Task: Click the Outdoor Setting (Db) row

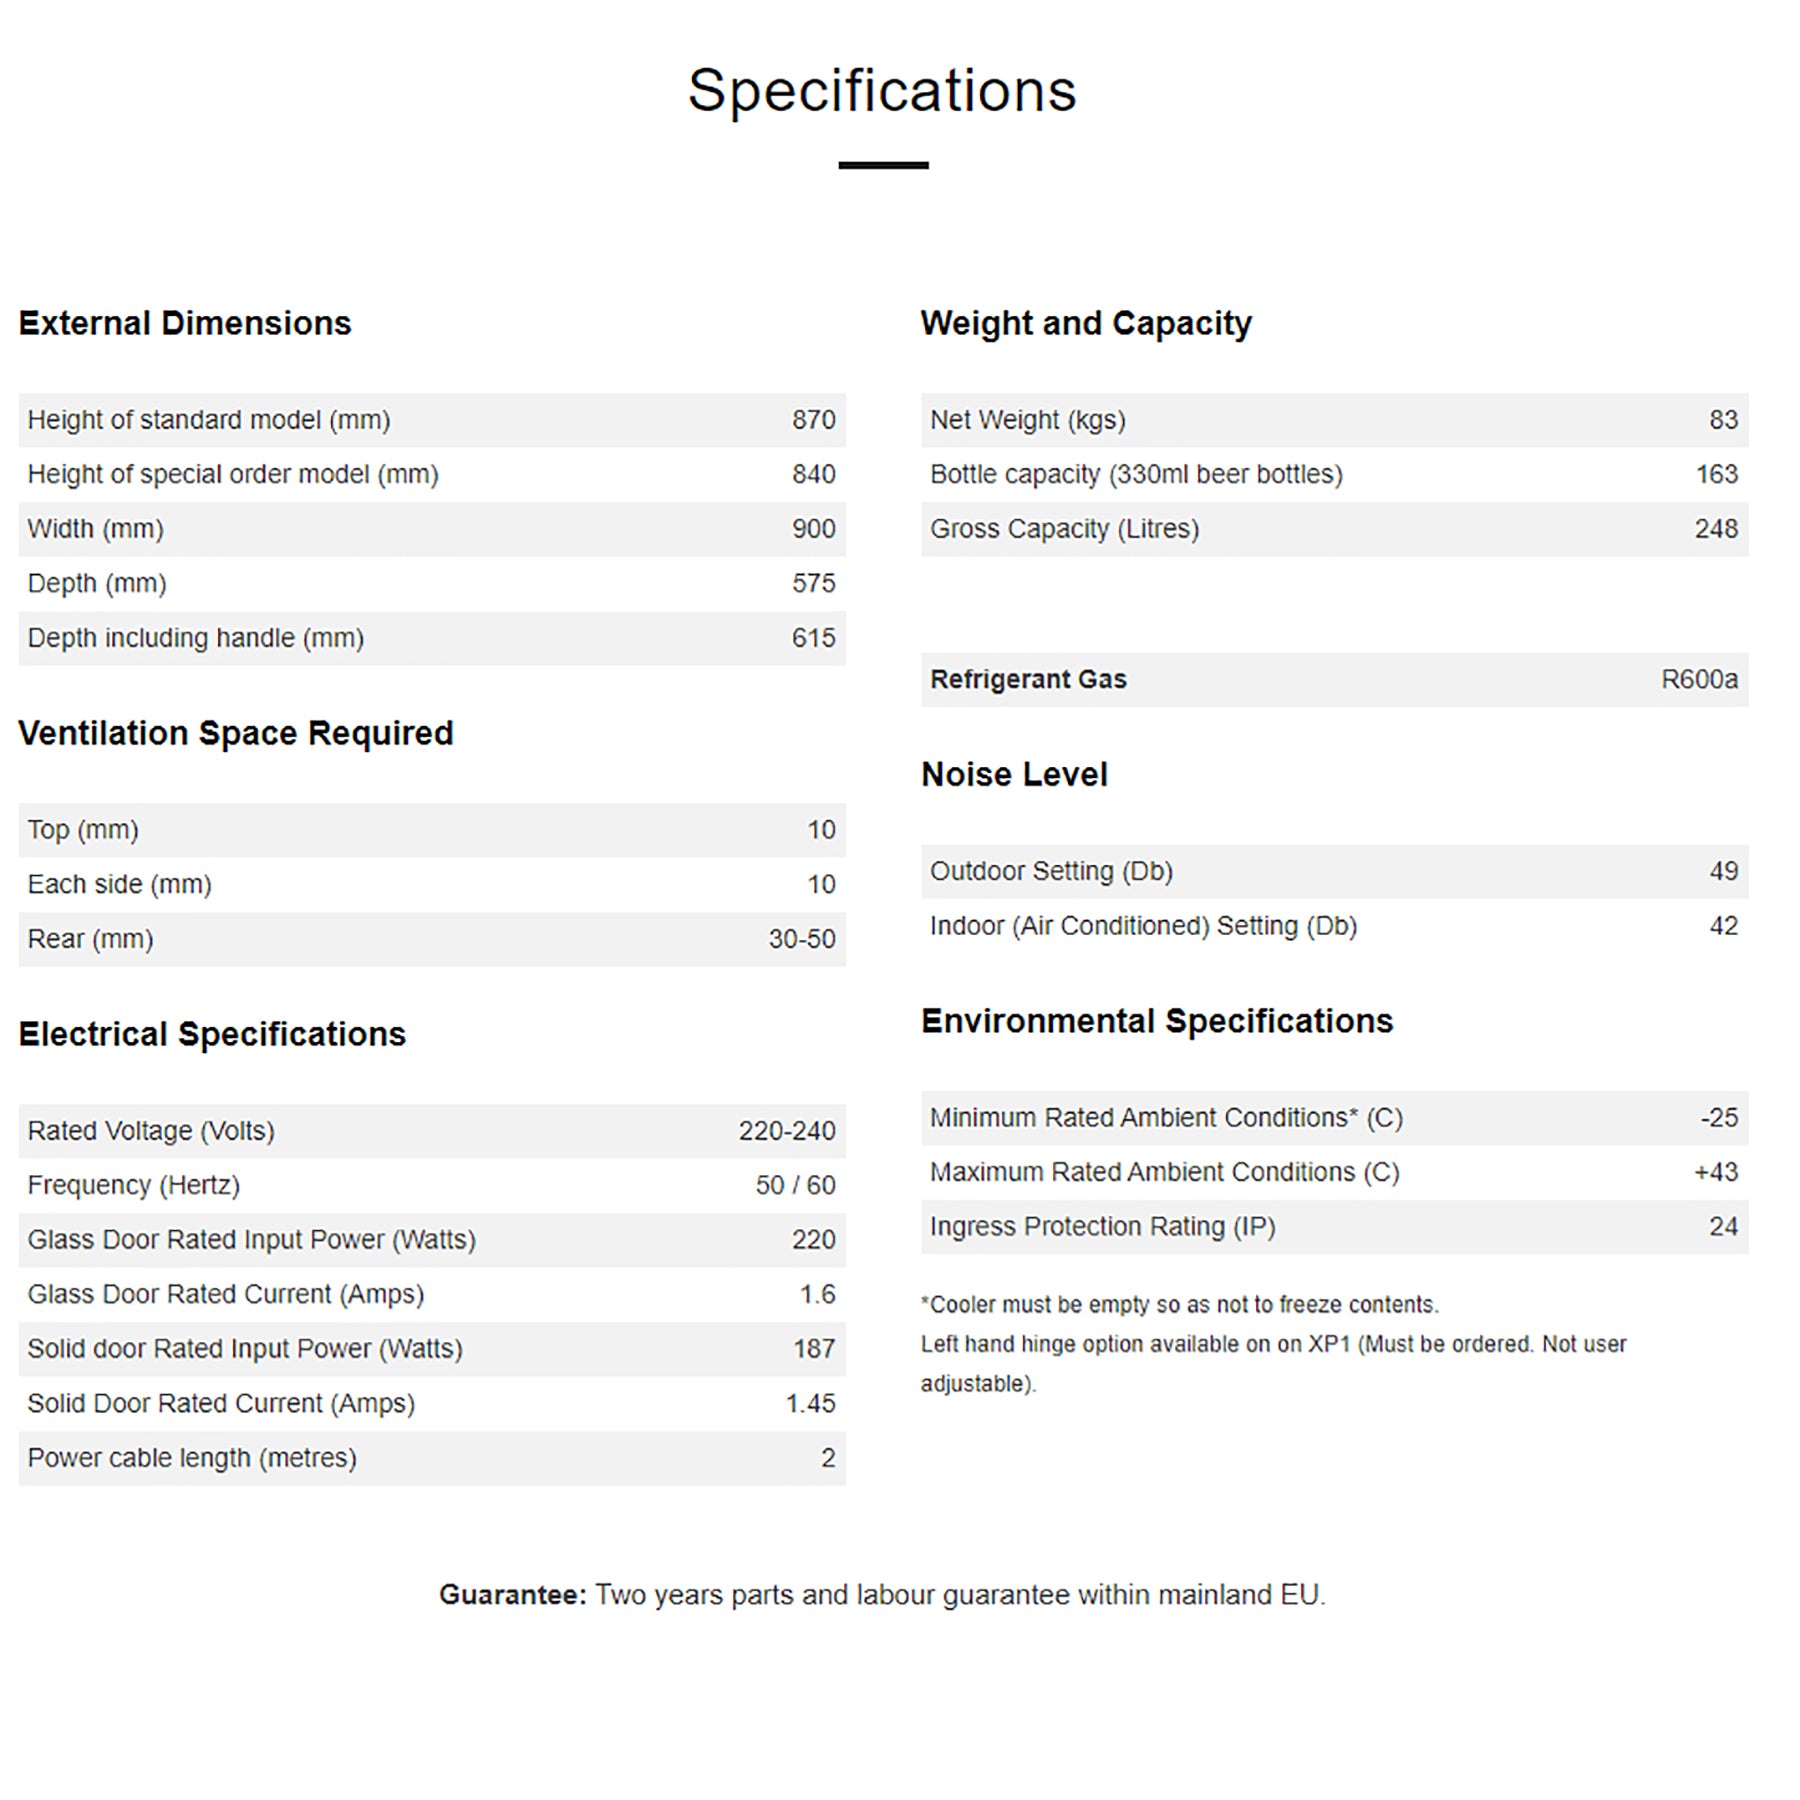Action: (1334, 871)
